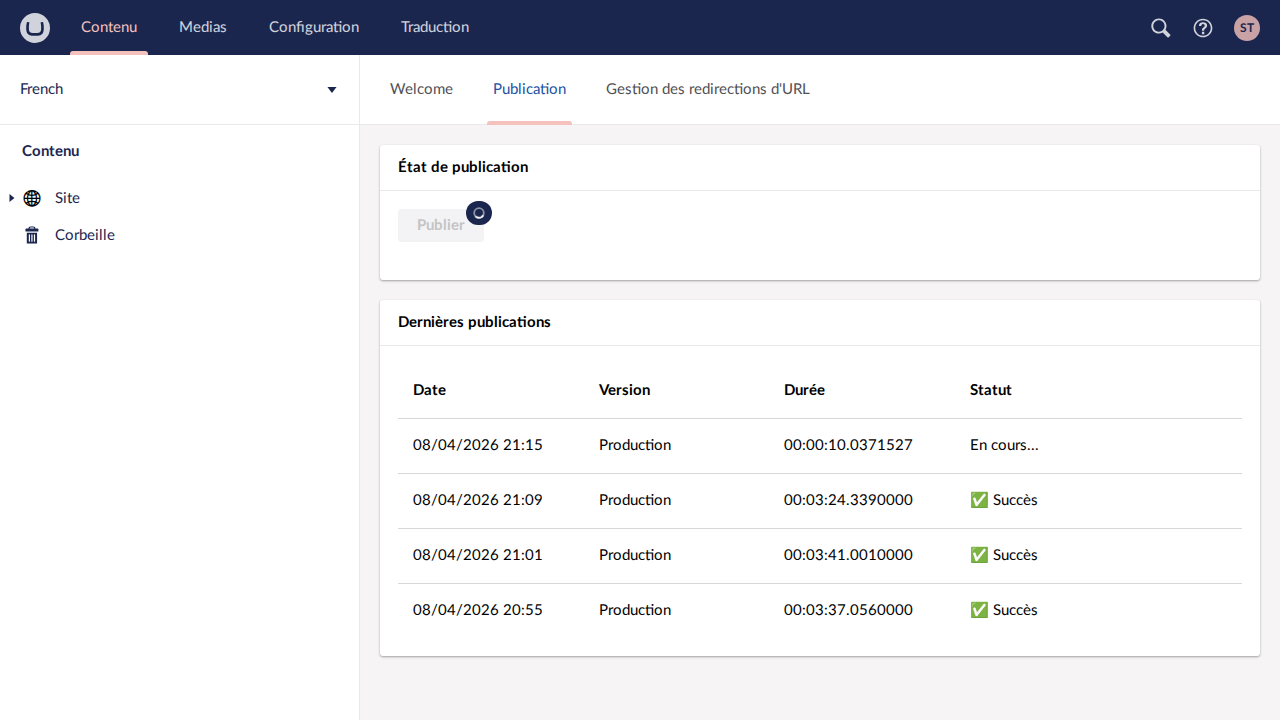Open the search magnifier icon
The image size is (1280, 720).
tap(1160, 28)
